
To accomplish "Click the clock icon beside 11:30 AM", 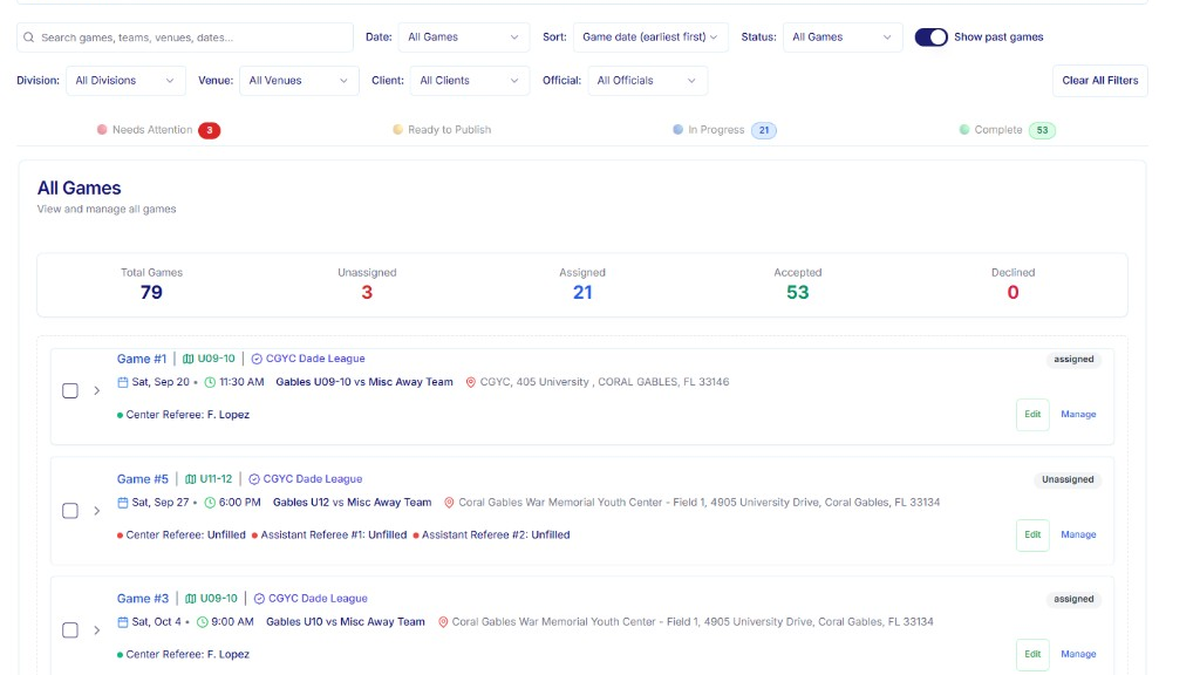I will tap(210, 382).
